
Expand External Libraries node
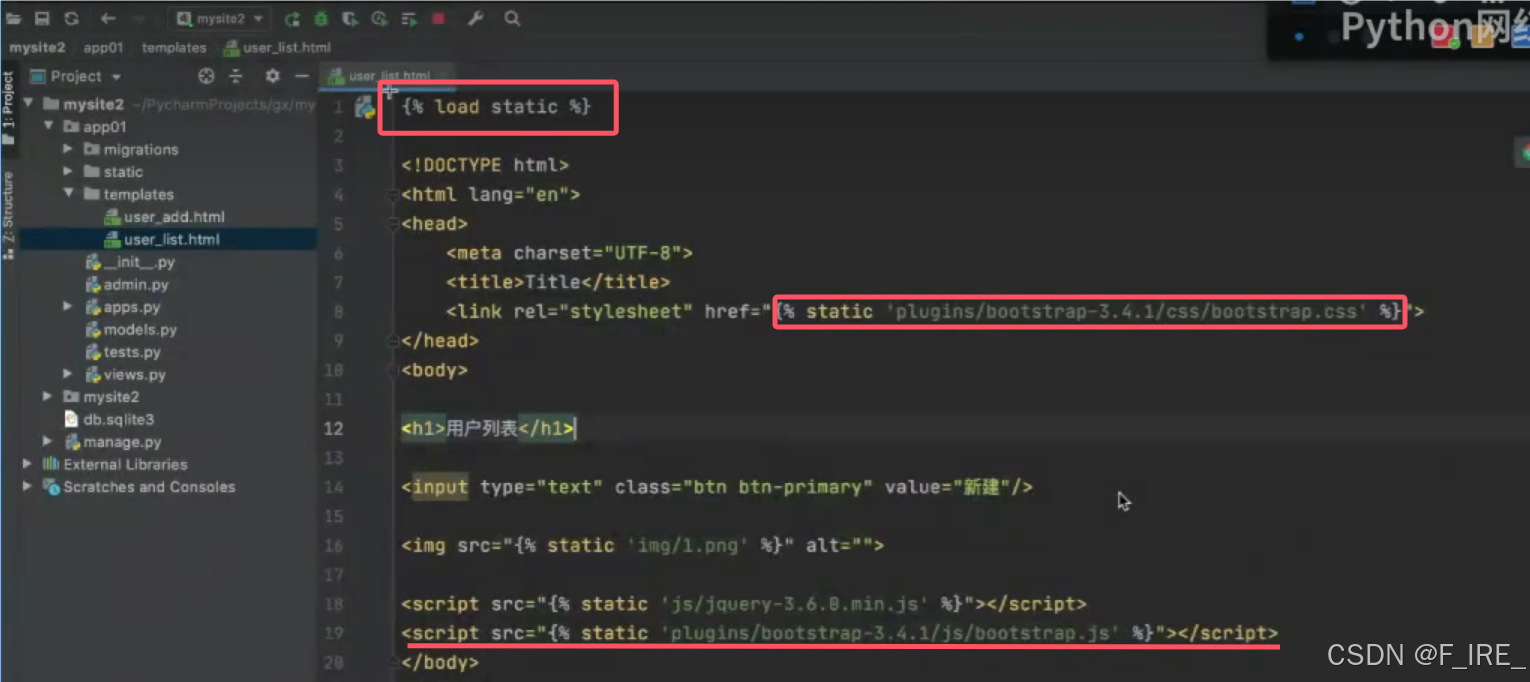28,464
